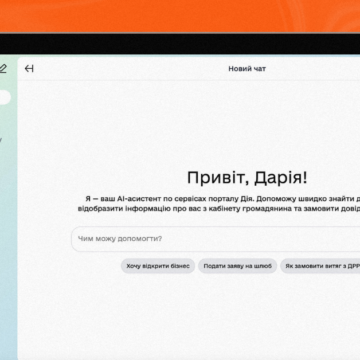This screenshot has height=360, width=360.
Task: Click the black top bar of the window
Action: coord(180,44)
